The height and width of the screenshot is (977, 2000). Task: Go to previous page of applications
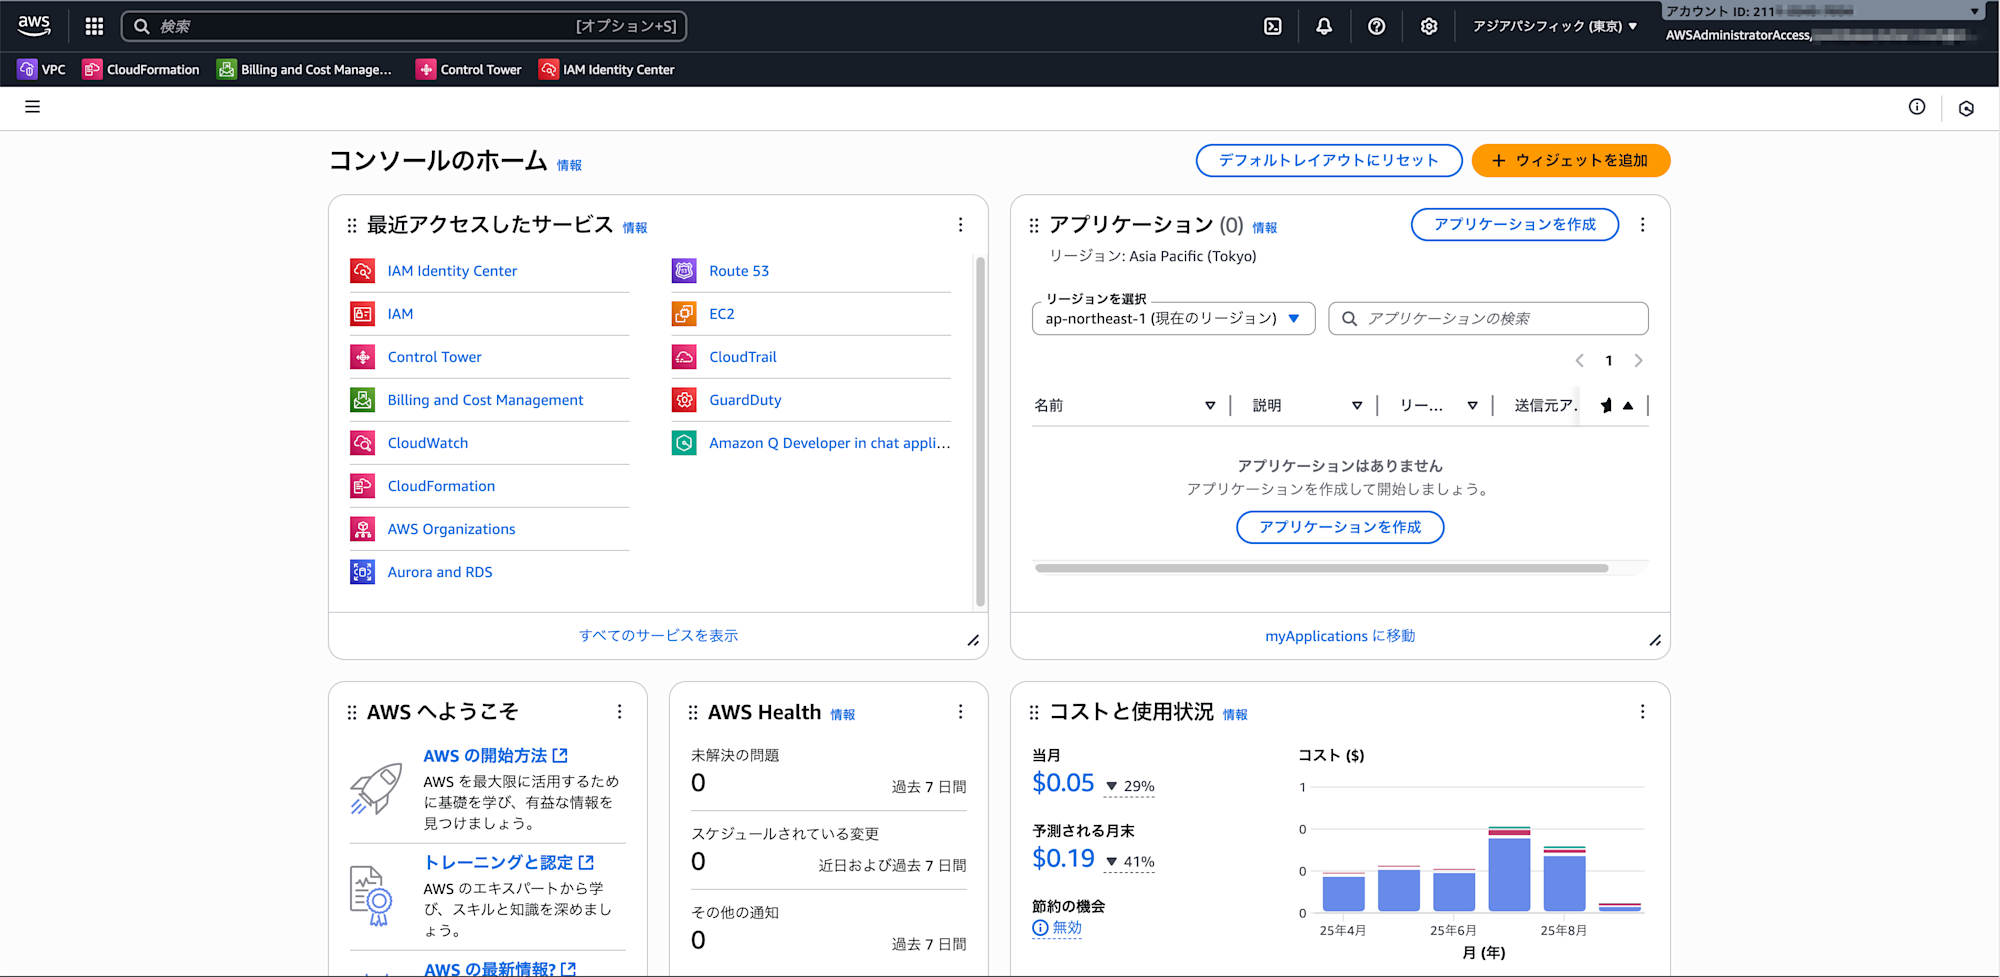(x=1579, y=361)
